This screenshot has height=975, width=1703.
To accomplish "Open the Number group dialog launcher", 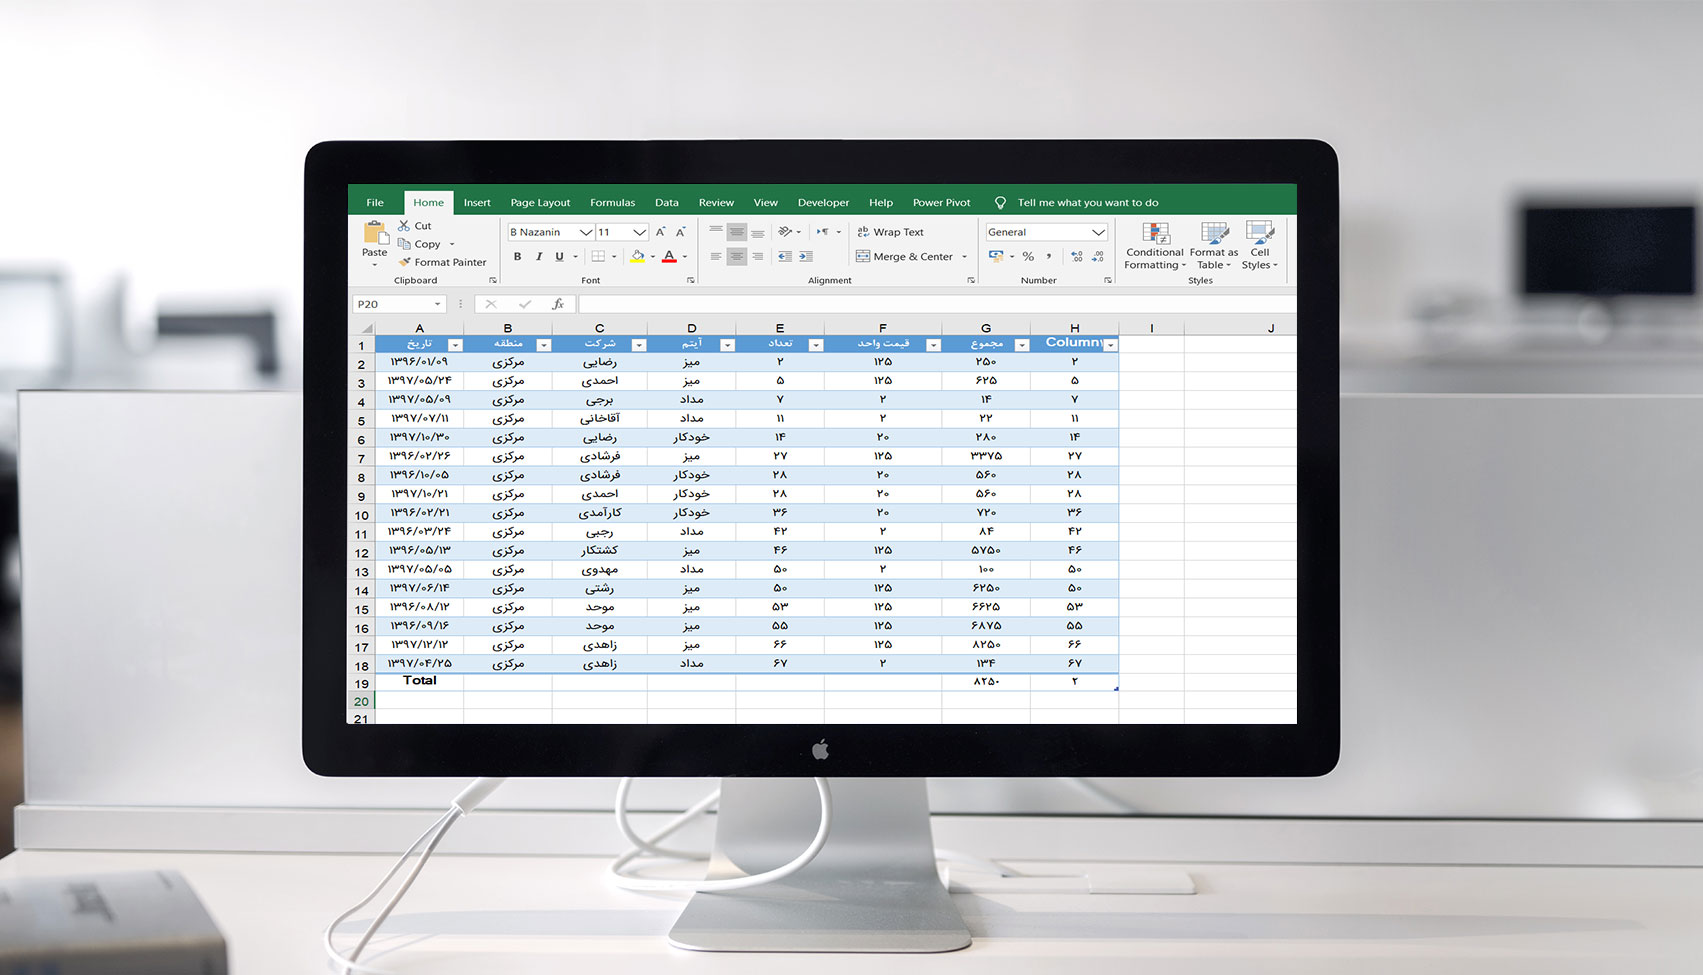I will (x=1107, y=281).
